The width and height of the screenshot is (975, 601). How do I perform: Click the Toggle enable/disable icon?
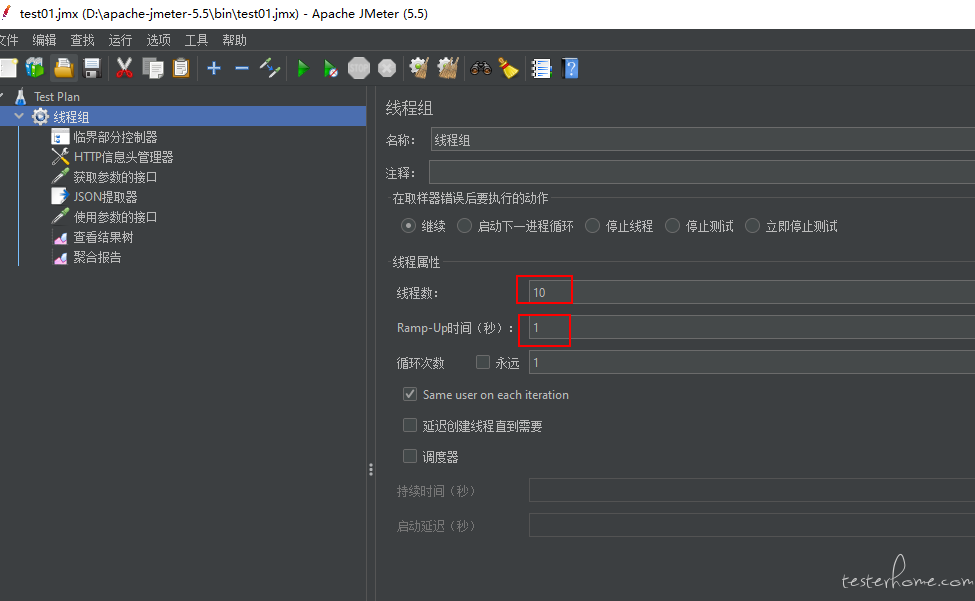tap(270, 68)
